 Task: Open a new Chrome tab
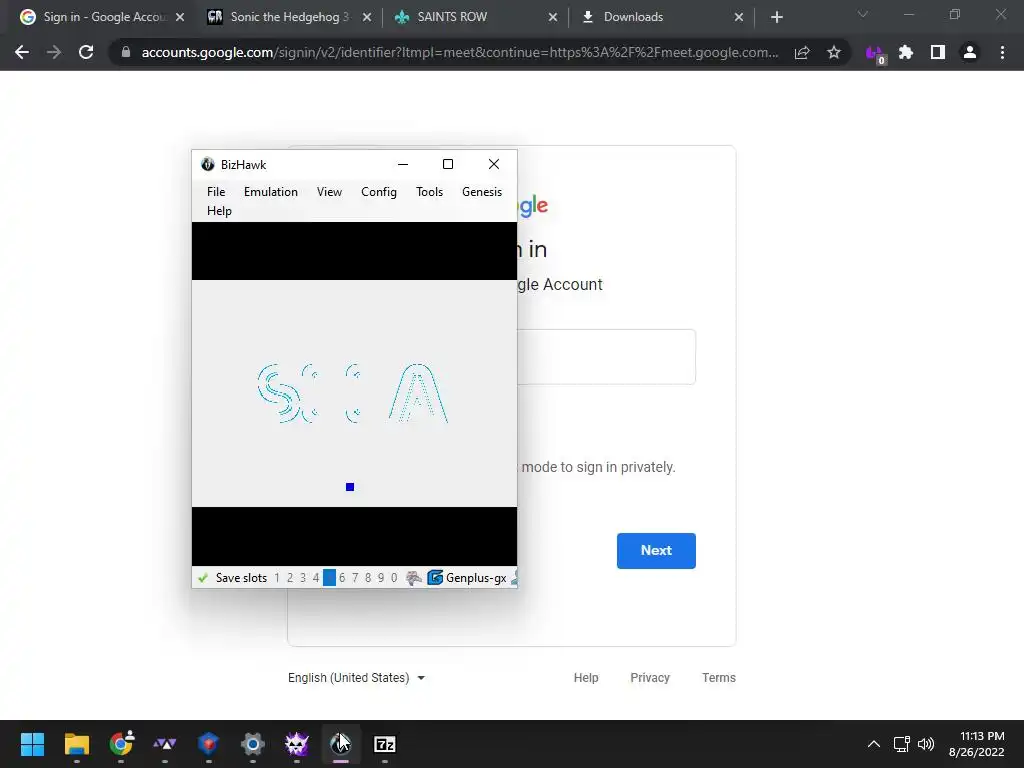coord(776,17)
